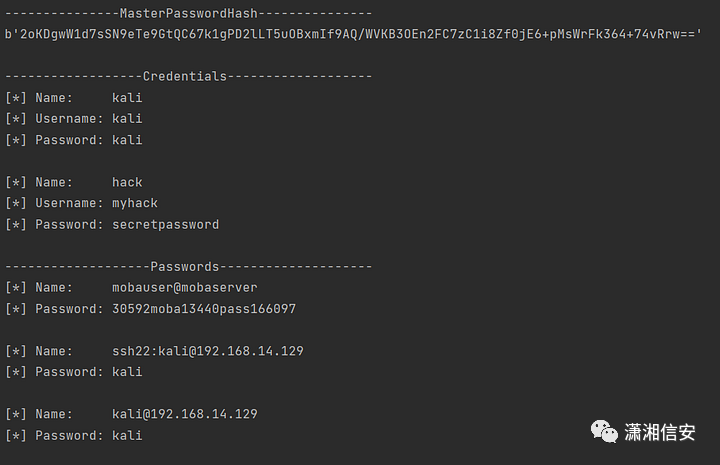The image size is (720, 465).
Task: Click the Username: kali value
Action: click(127, 118)
